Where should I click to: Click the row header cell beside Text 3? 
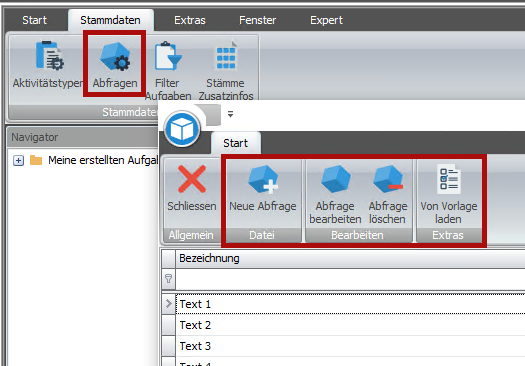pos(168,346)
